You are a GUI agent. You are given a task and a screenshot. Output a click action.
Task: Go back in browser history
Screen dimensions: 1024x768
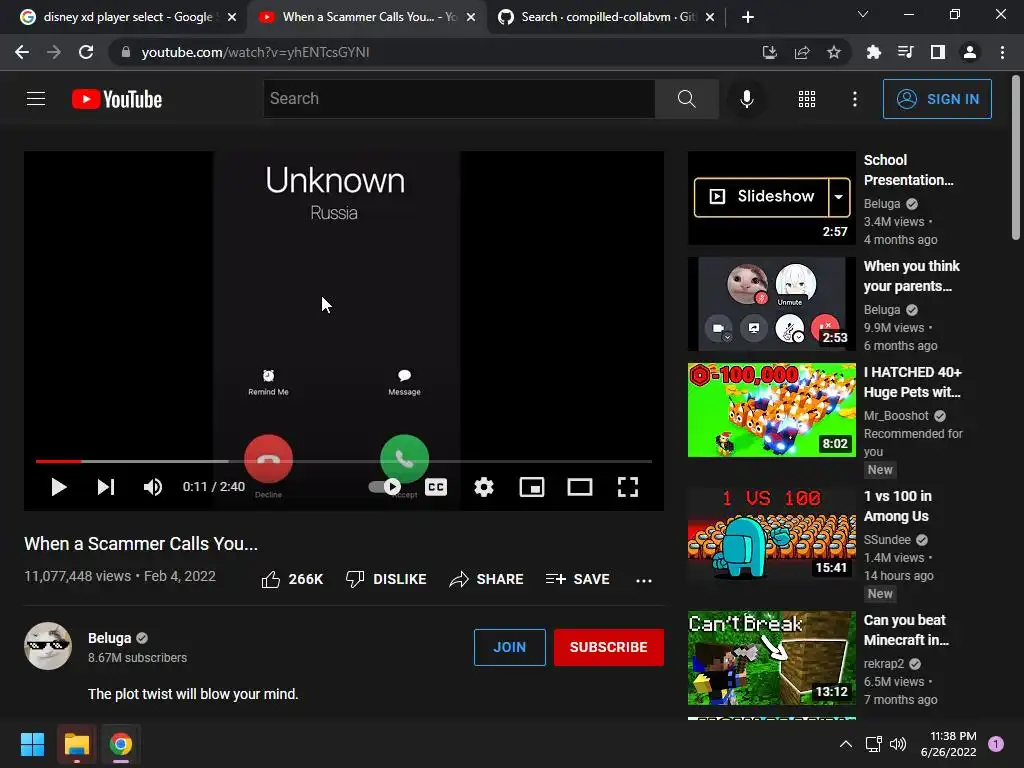point(22,52)
